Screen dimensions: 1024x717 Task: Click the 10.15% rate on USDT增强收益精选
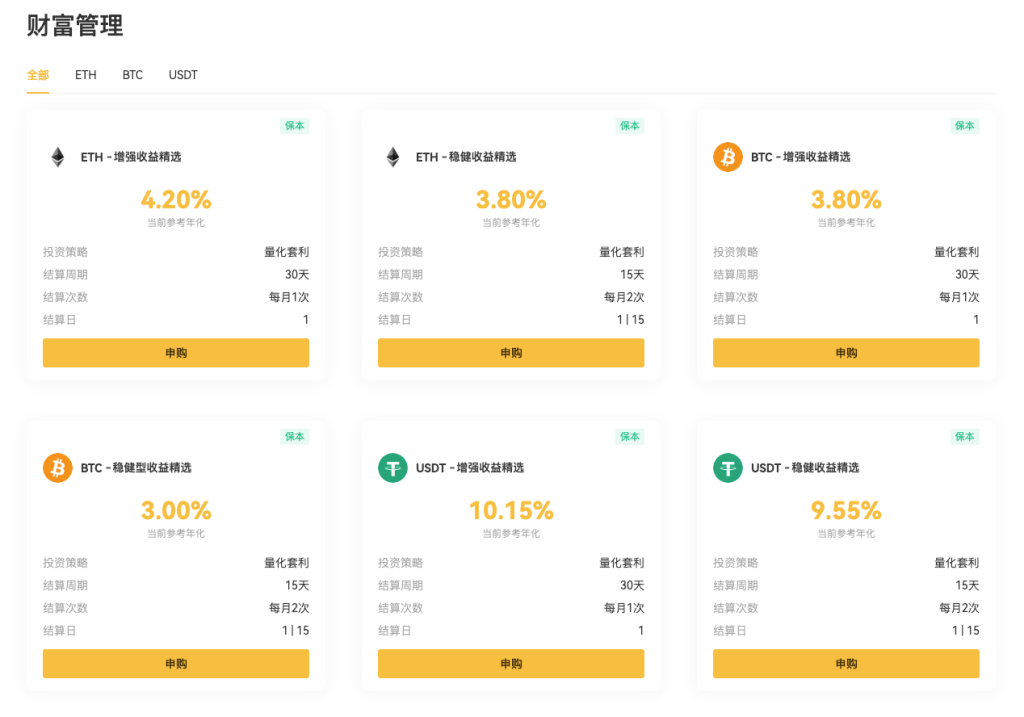(x=511, y=510)
